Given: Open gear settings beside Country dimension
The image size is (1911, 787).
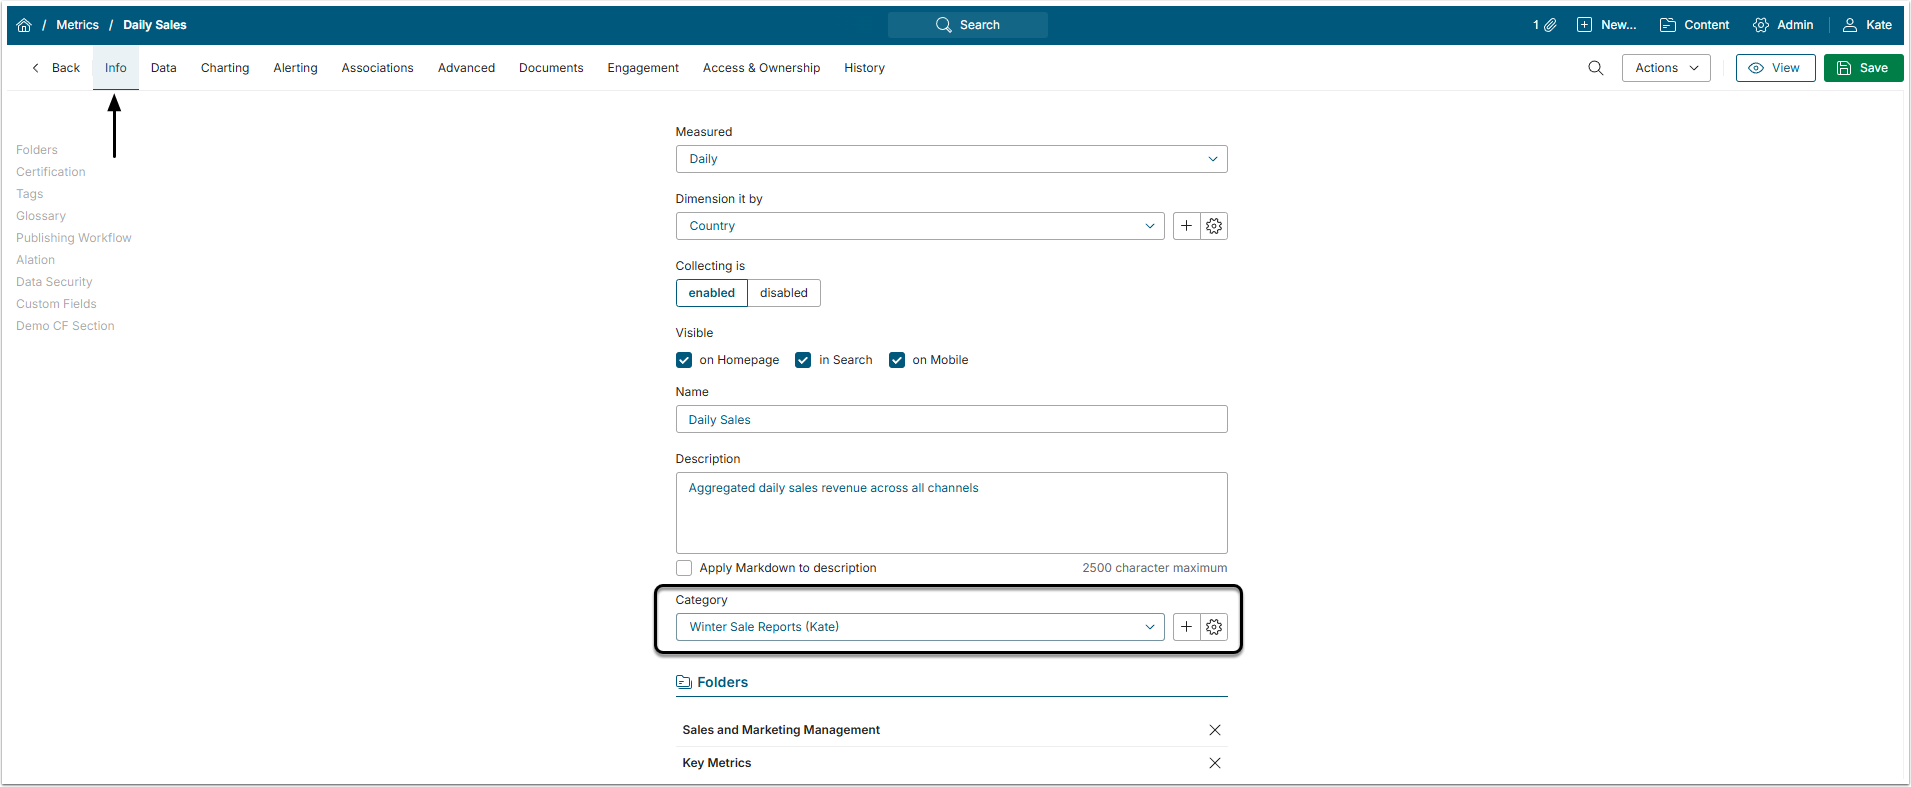Looking at the screenshot, I should [x=1214, y=226].
